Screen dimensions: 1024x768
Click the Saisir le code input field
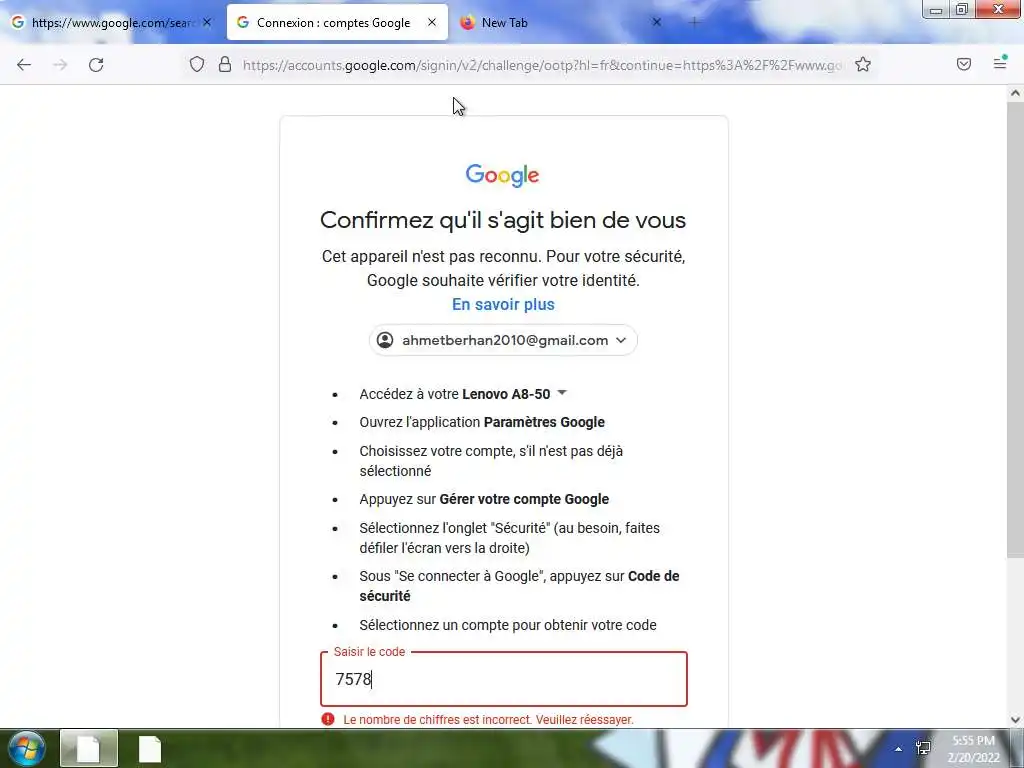tap(504, 679)
